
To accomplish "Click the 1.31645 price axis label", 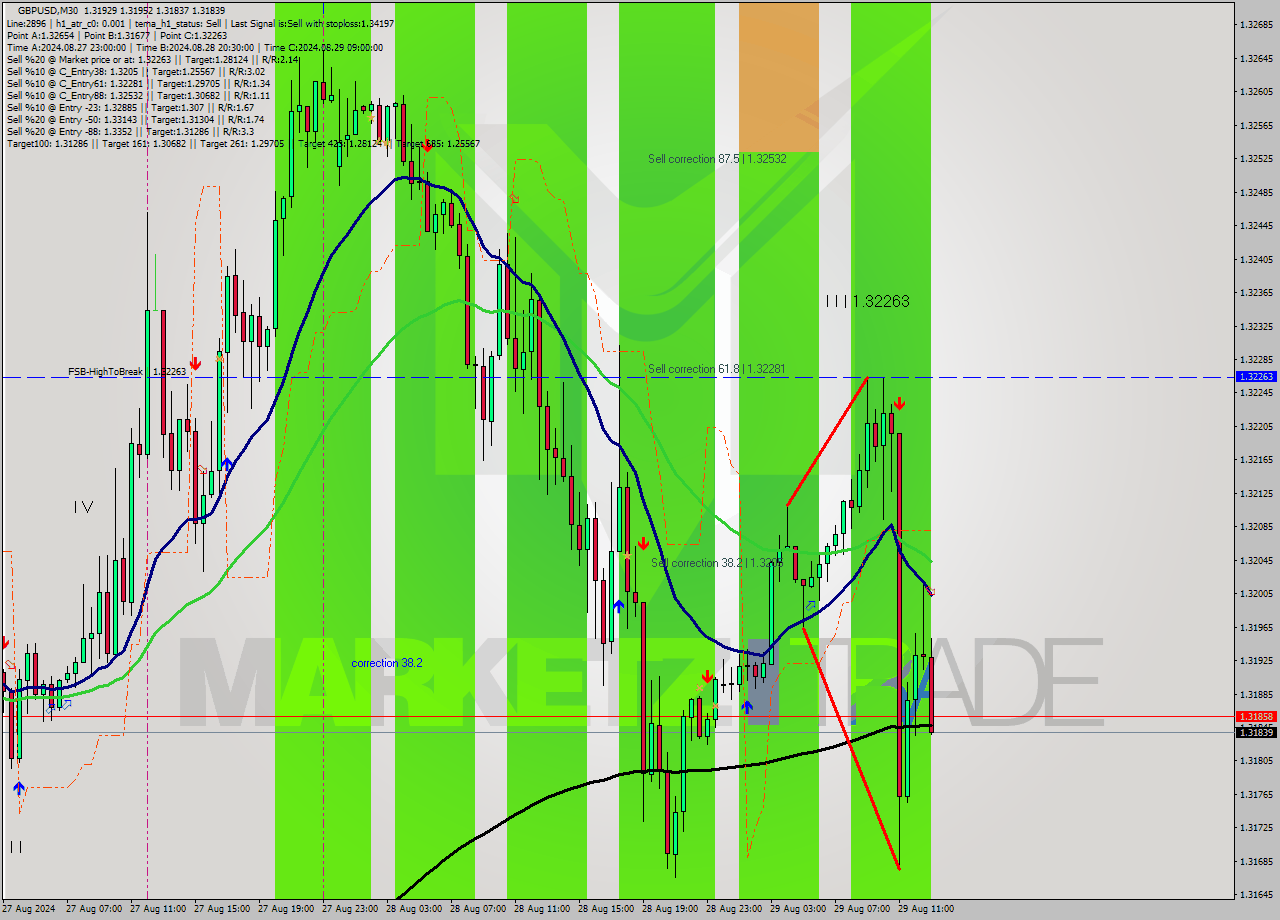I will point(1256,894).
